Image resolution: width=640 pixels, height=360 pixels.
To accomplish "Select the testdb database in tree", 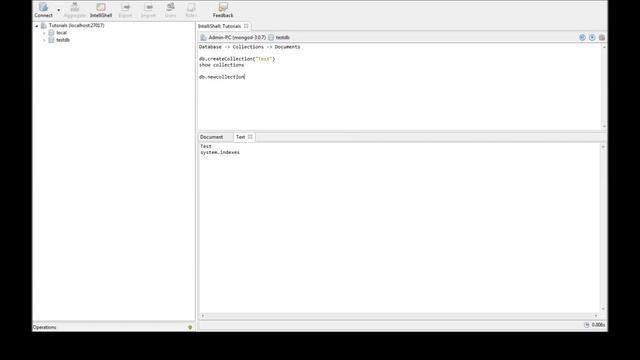I will tap(63, 40).
